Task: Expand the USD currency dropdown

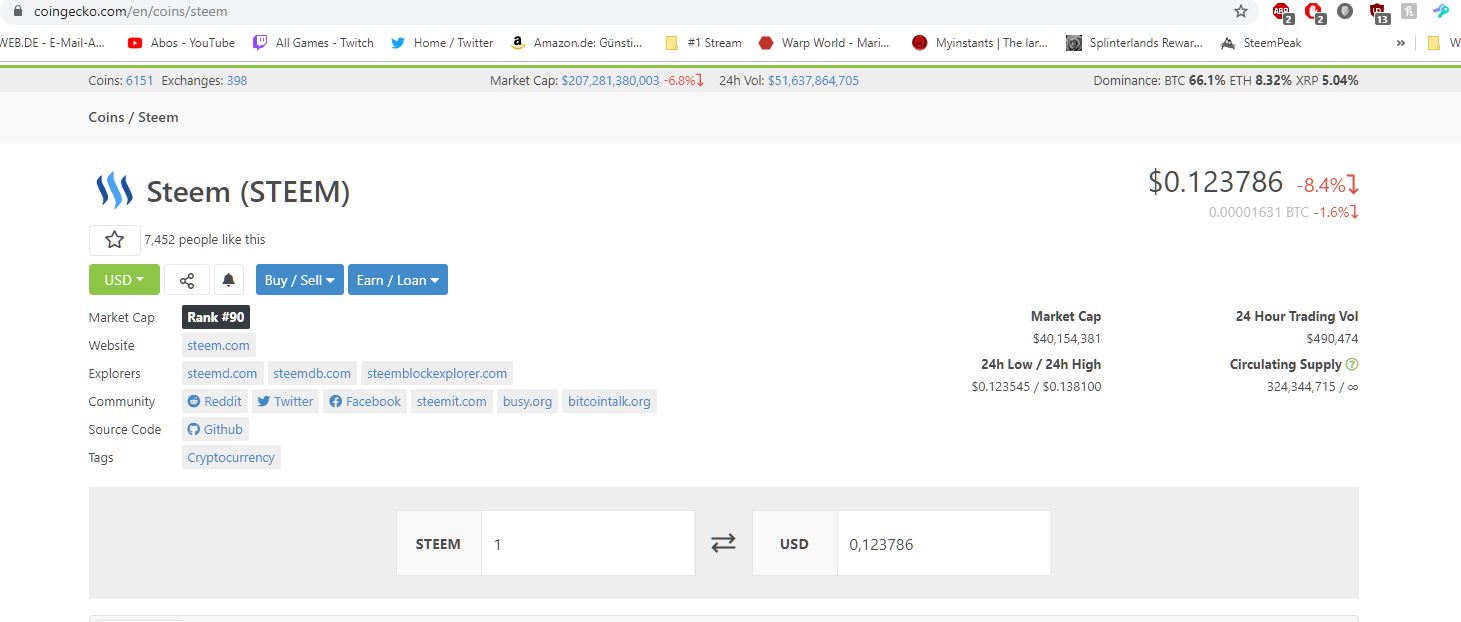Action: (124, 280)
